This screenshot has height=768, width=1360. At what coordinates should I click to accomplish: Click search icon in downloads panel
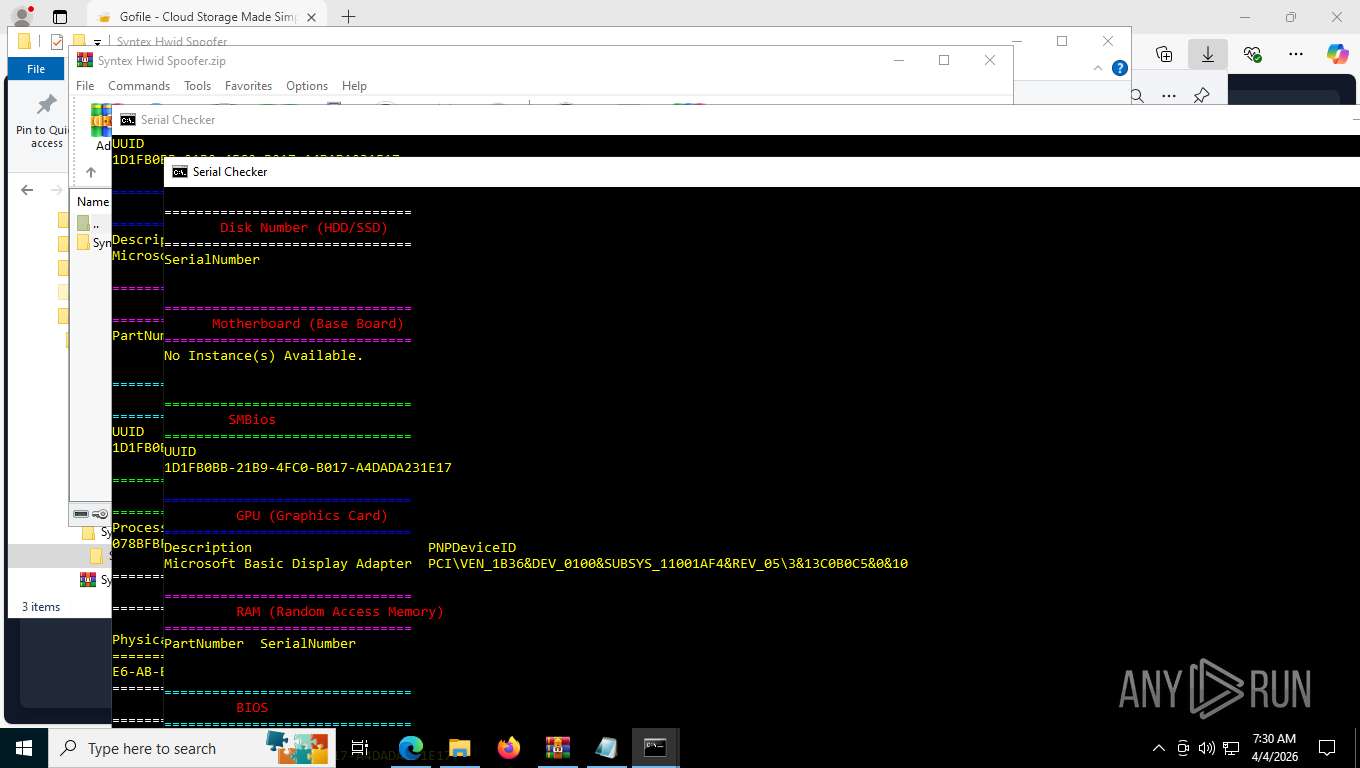coord(1137,96)
